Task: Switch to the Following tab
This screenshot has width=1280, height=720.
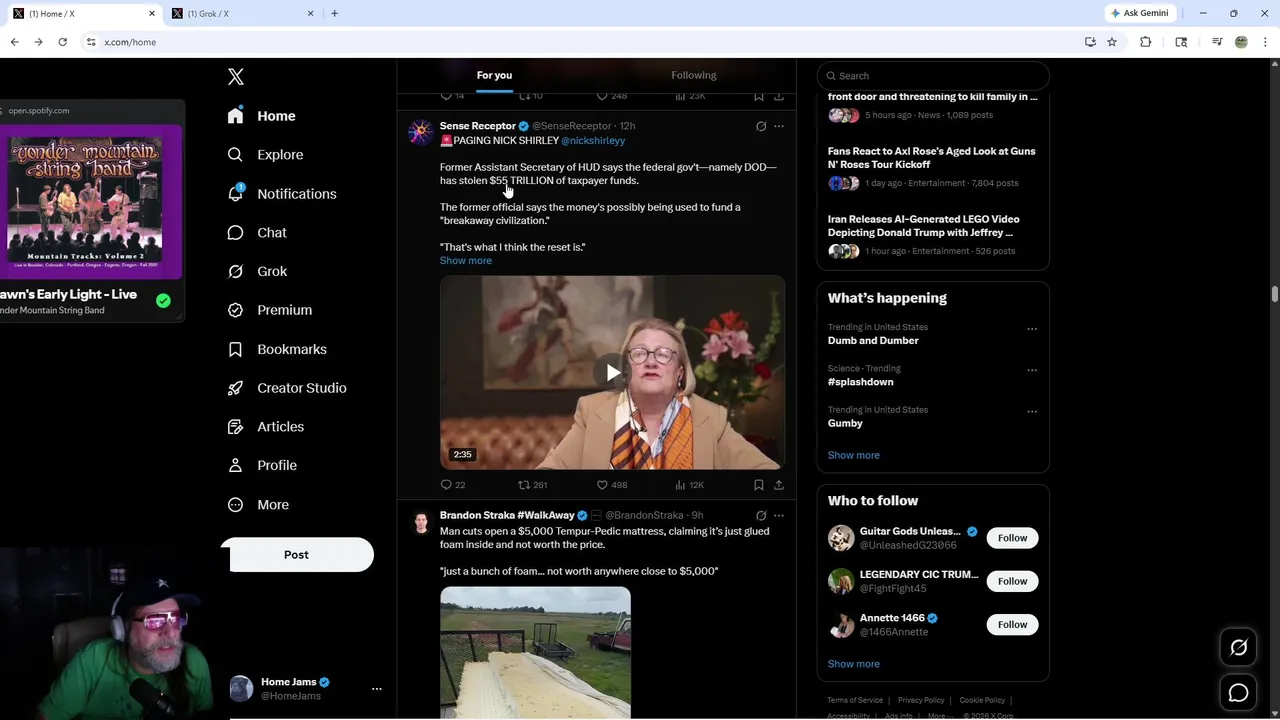Action: coord(694,75)
